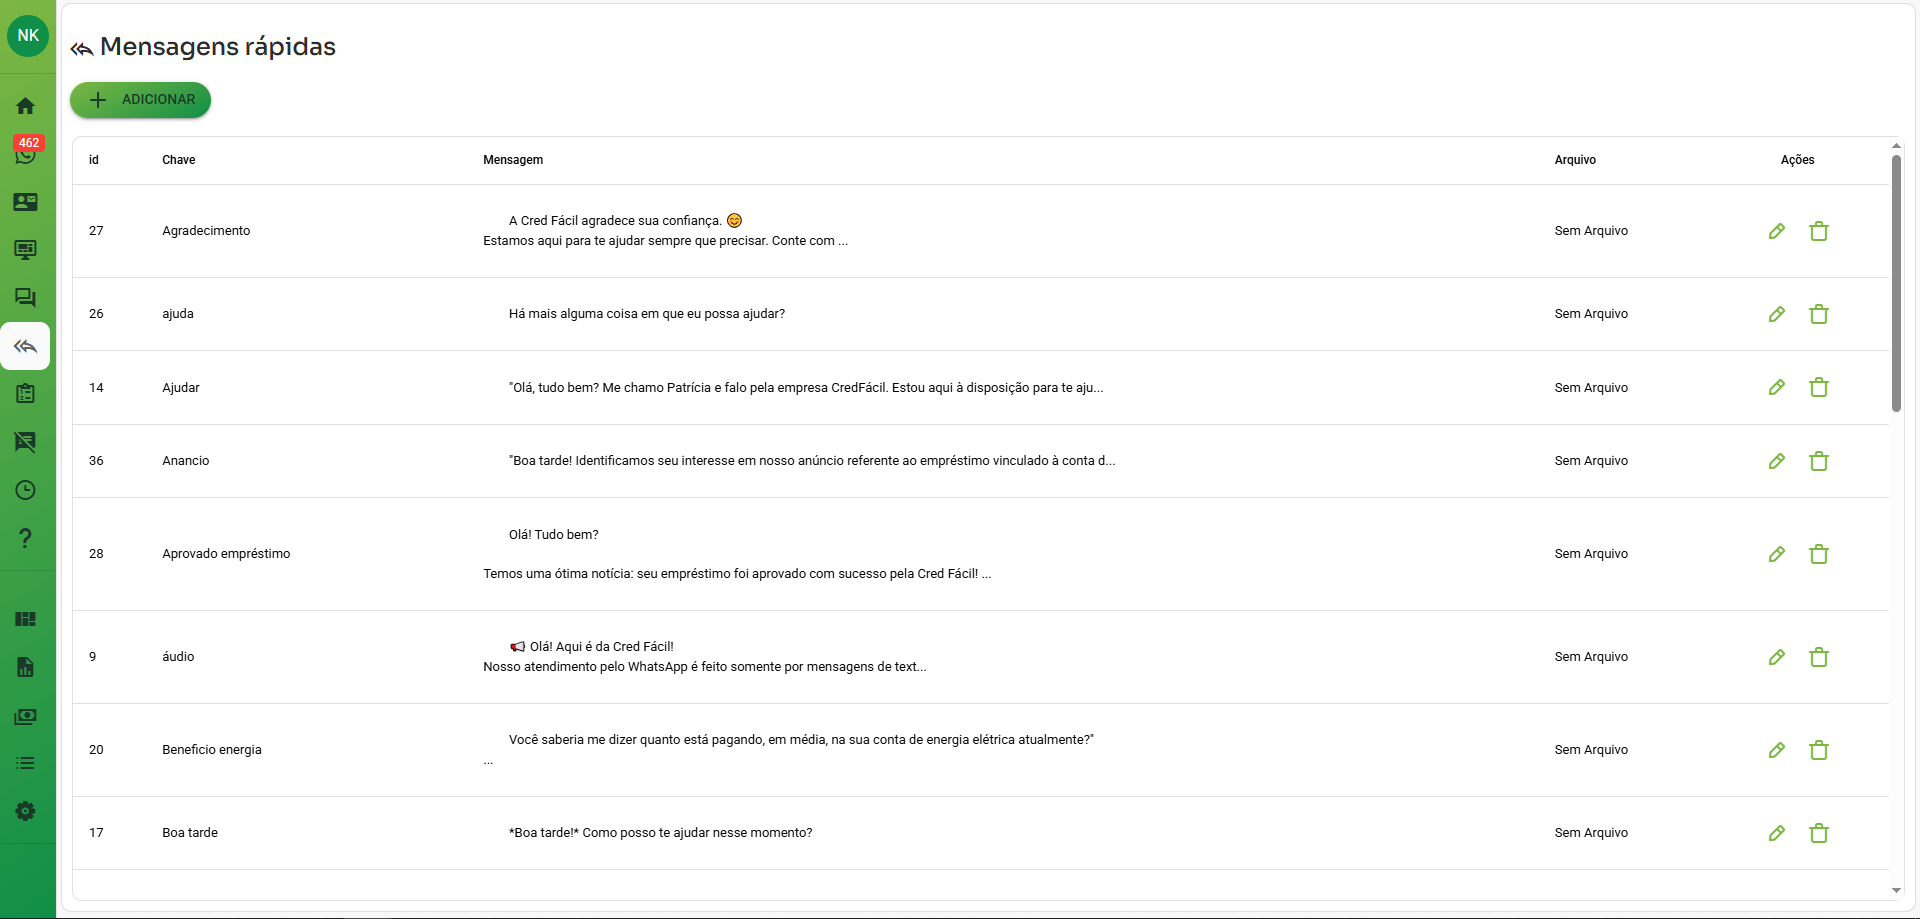Open the home icon in sidebar

[x=26, y=106]
